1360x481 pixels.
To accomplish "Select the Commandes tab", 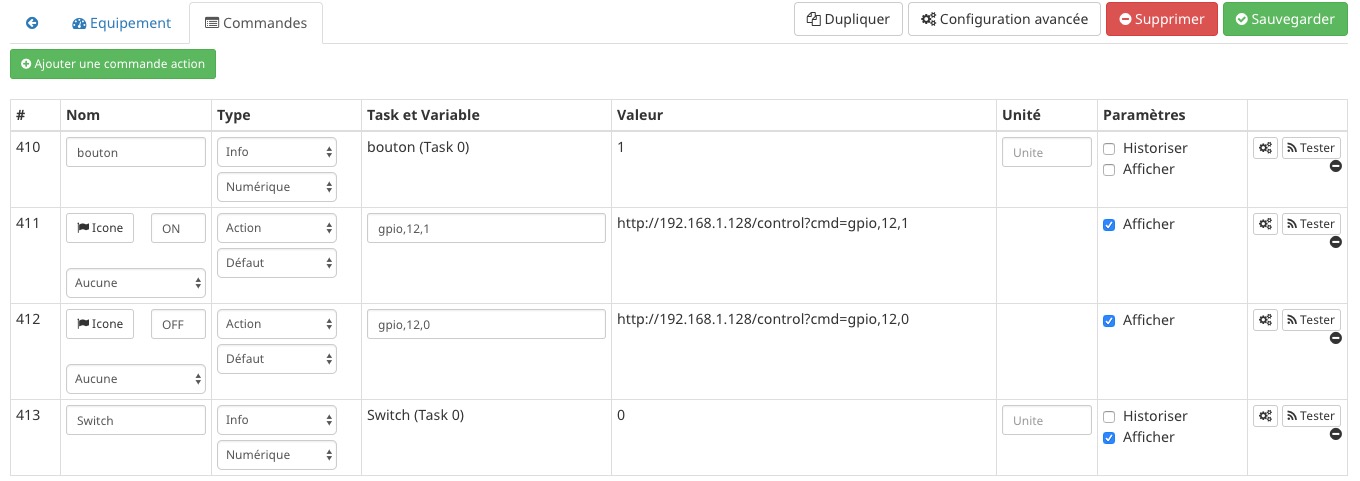I will pyautogui.click(x=256, y=23).
